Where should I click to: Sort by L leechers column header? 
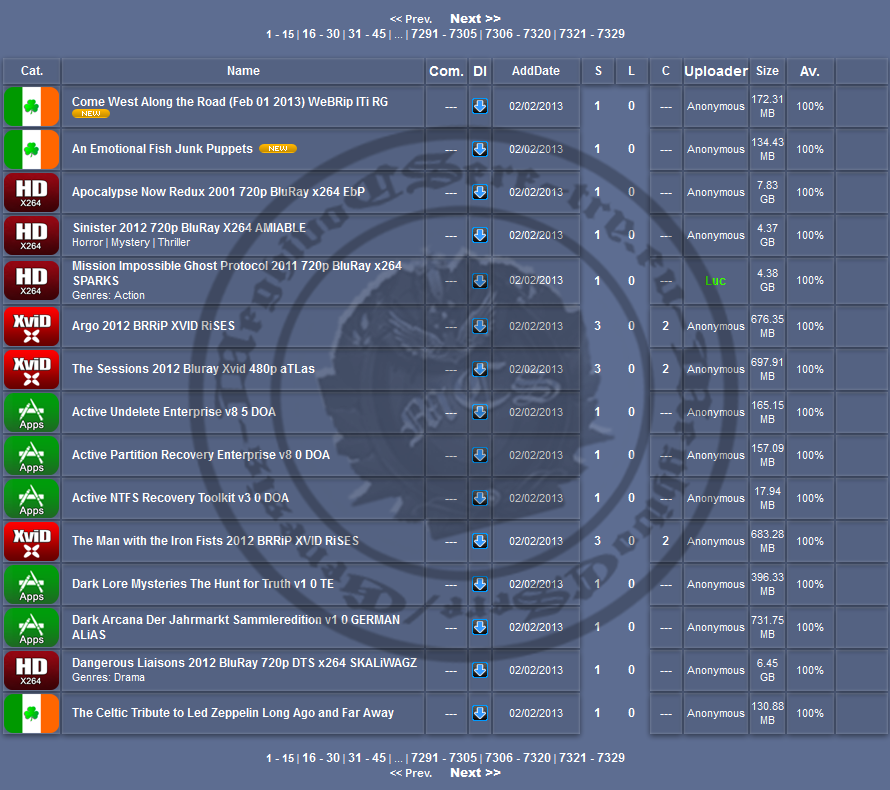pos(631,71)
